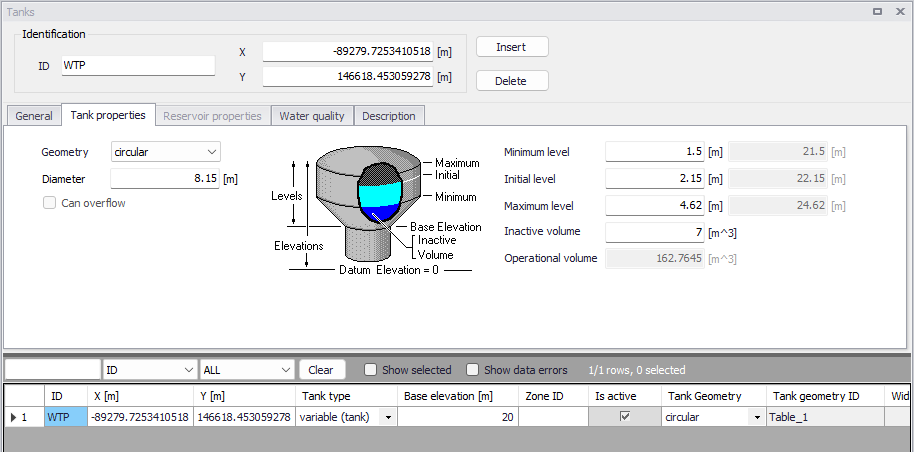Viewport: 914px width, 452px height.
Task: Select the WTP cell in ID column
Action: pos(66,417)
